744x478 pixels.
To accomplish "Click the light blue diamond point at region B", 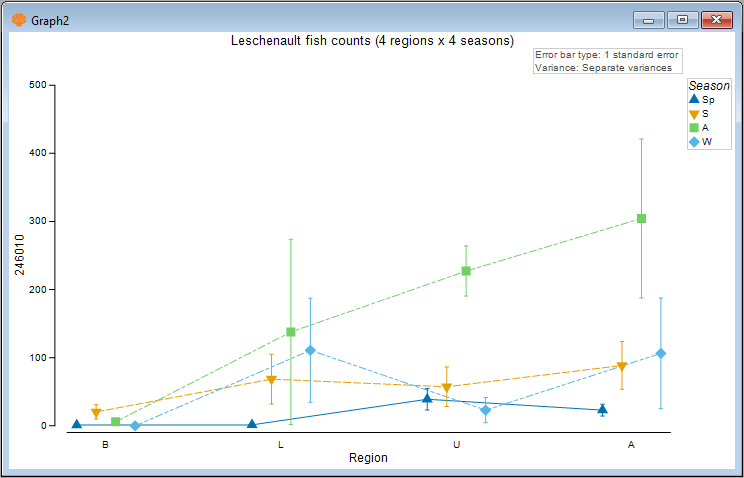I will coord(135,426).
